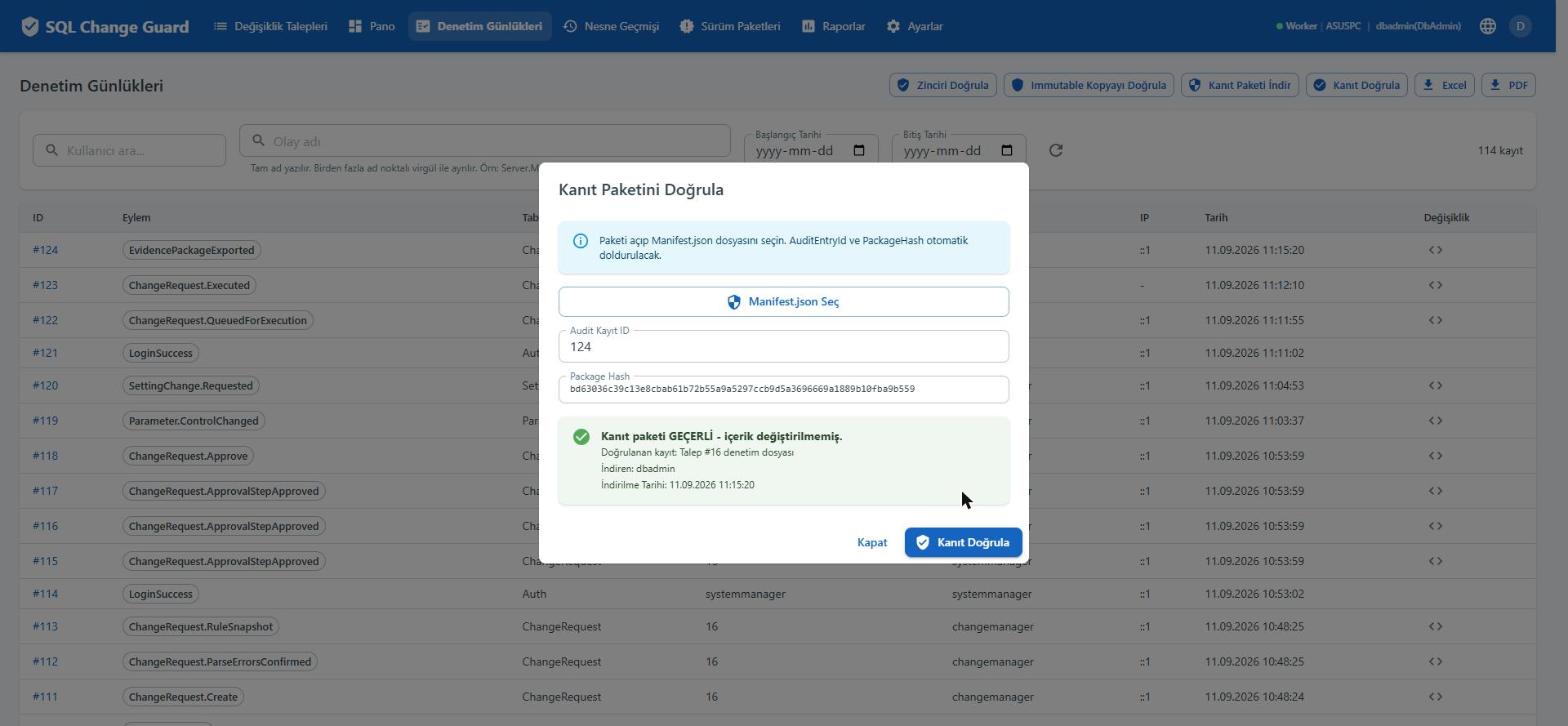
Task: Click the Manifest.json Seç button
Action: (x=784, y=302)
